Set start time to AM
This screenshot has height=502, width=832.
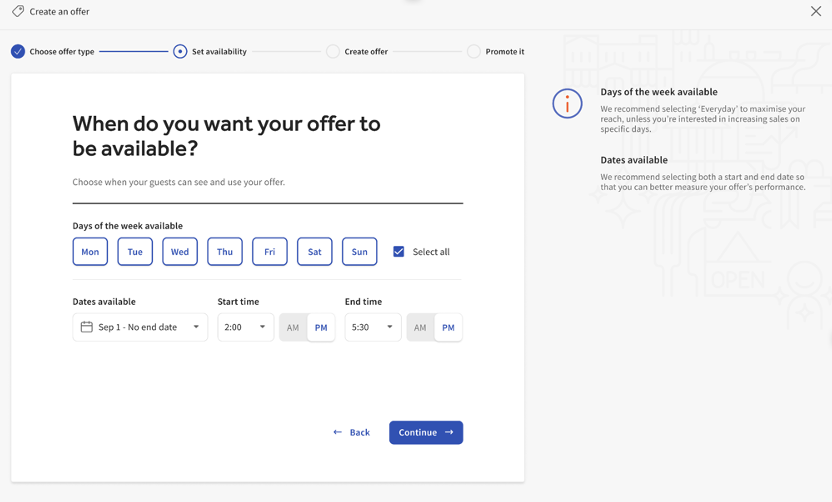tap(293, 327)
